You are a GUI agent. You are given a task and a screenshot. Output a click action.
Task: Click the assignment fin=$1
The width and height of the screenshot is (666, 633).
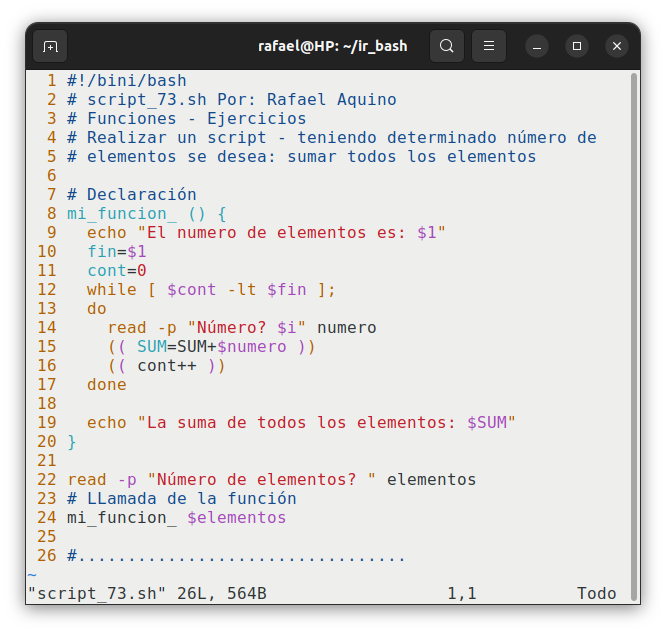click(x=117, y=252)
